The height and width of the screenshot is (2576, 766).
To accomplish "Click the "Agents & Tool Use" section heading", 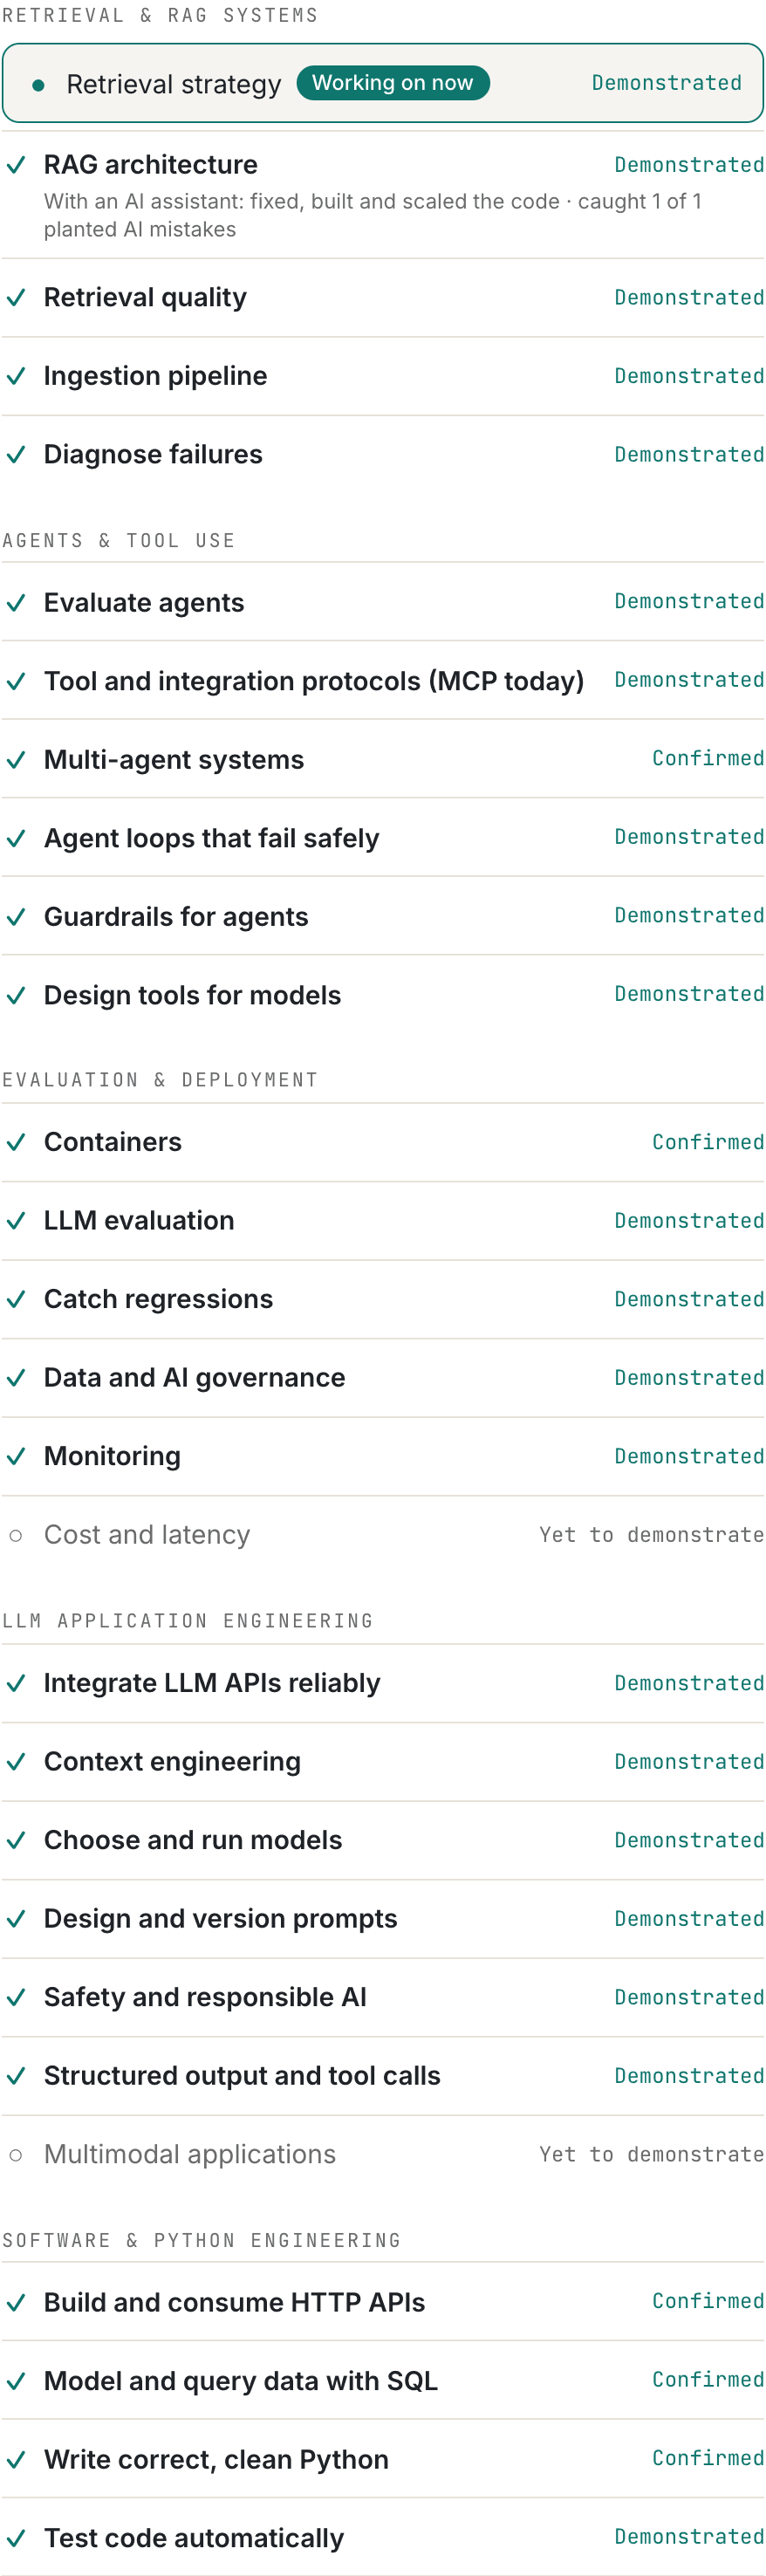I will coord(119,541).
